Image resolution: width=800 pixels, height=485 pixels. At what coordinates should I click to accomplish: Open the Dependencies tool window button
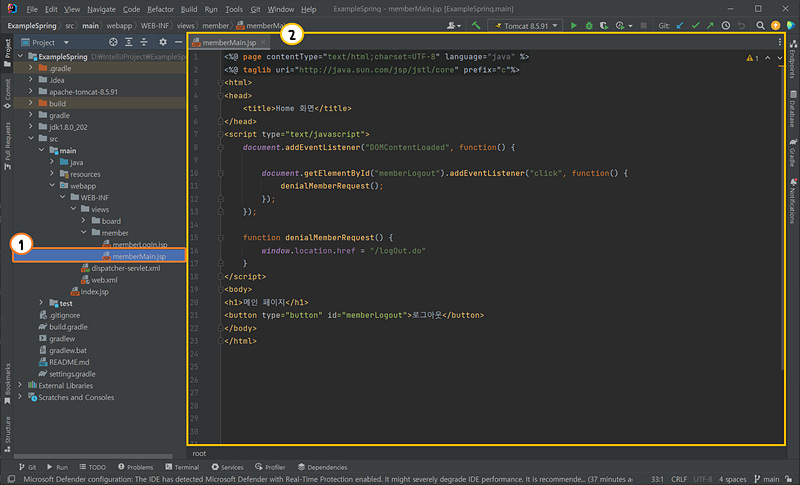(x=322, y=467)
